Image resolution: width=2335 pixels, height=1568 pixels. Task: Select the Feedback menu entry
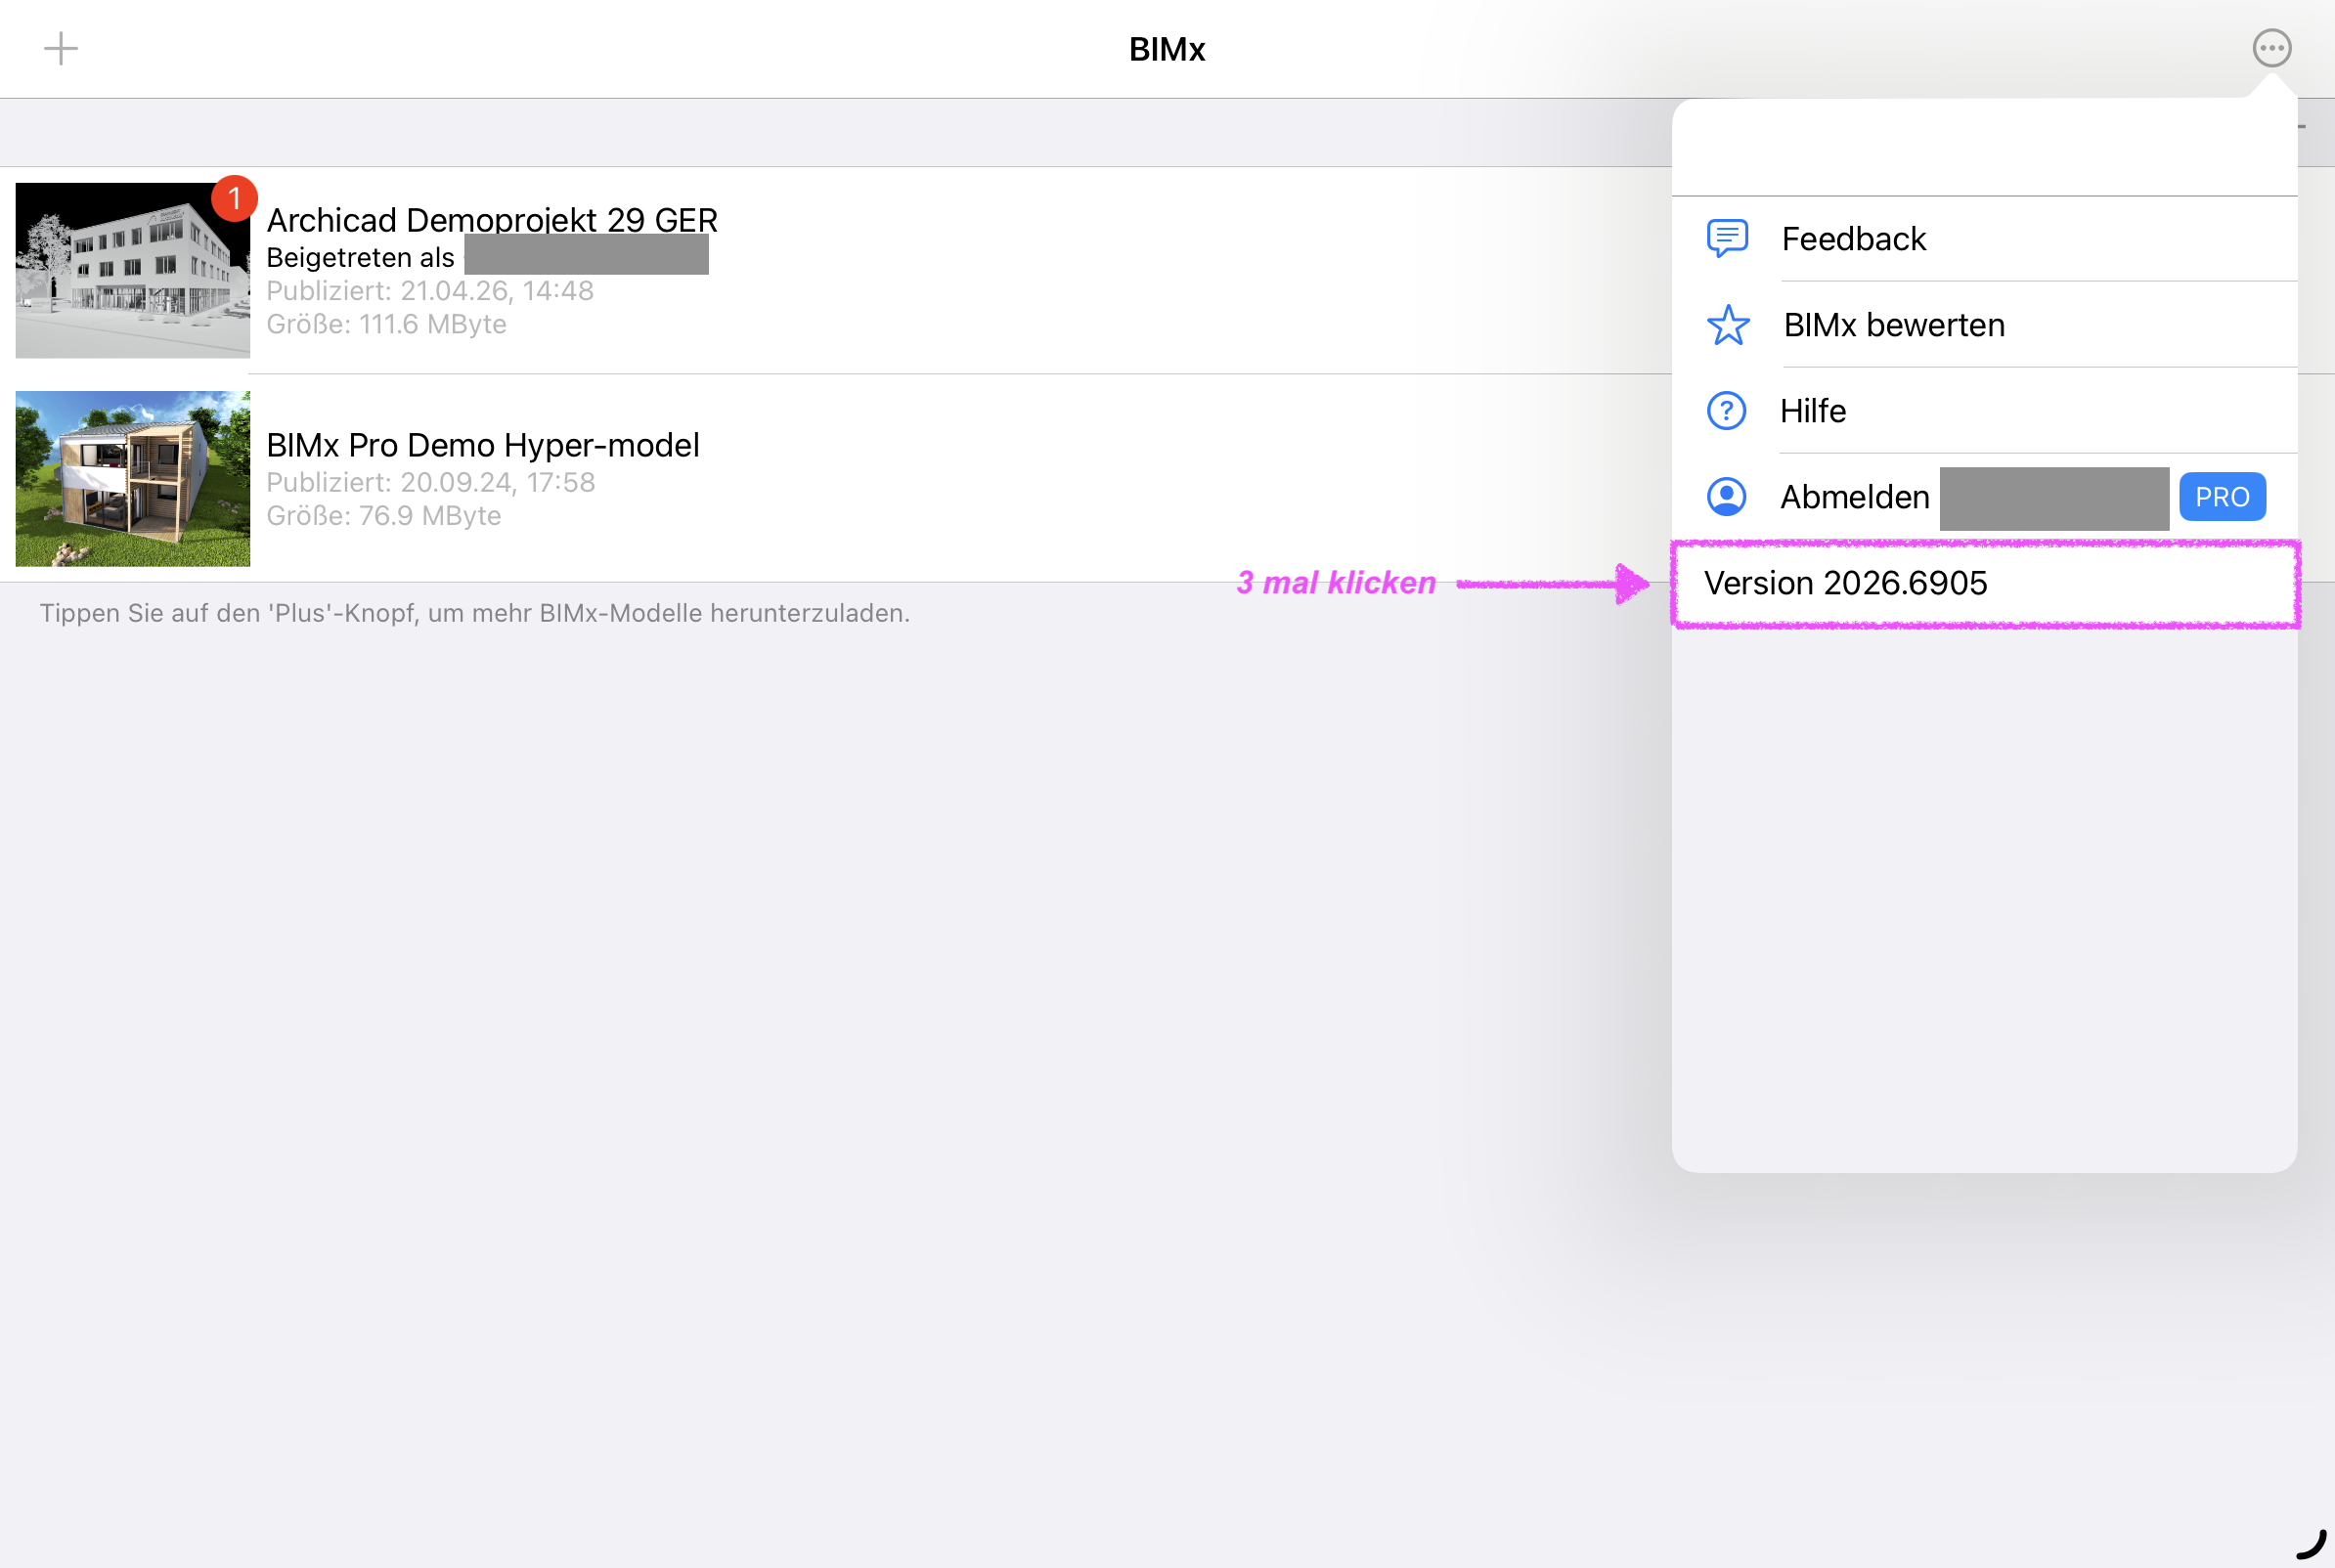[x=1984, y=239]
